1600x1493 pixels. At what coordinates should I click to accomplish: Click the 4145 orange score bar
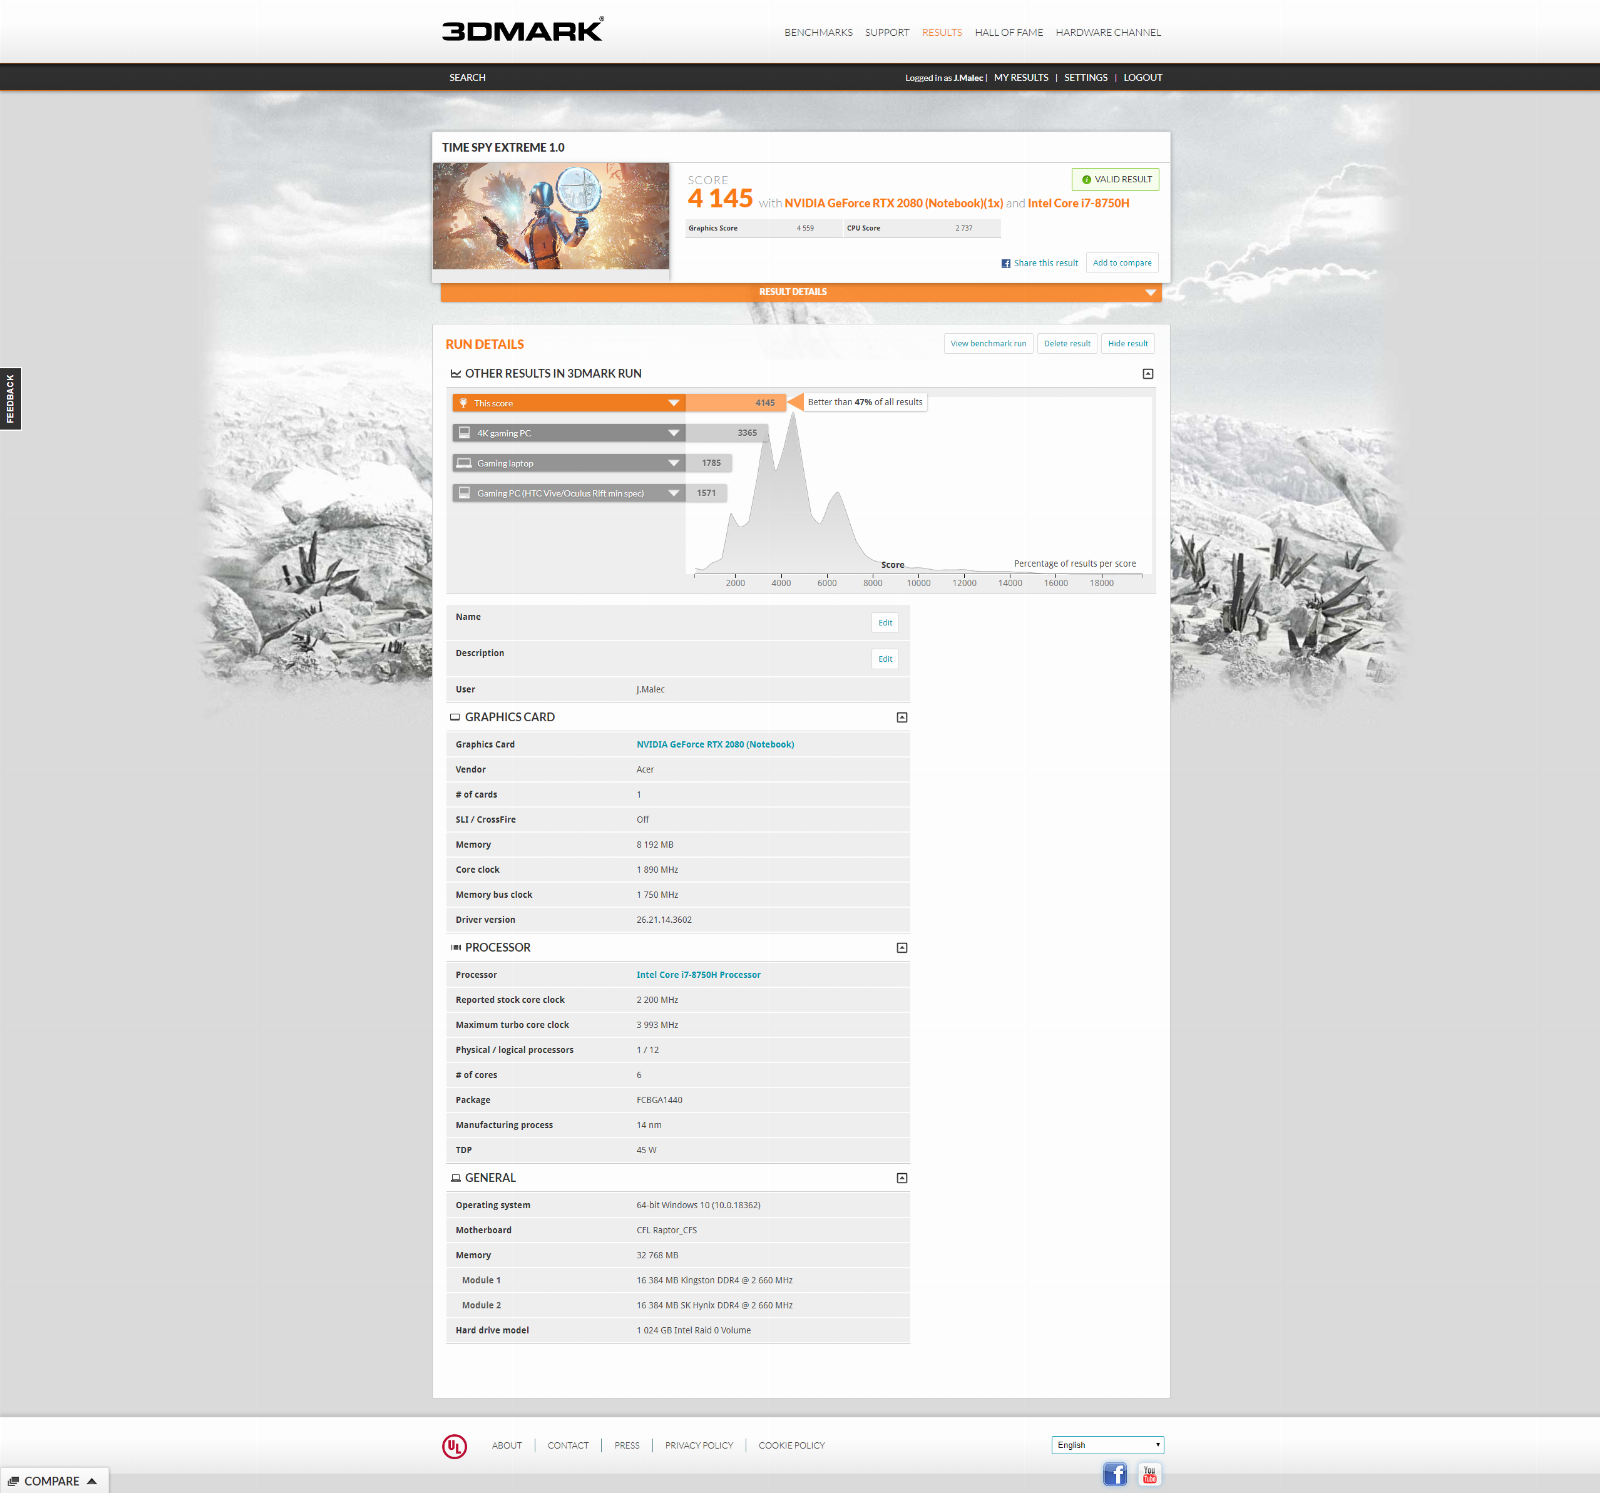tap(735, 403)
